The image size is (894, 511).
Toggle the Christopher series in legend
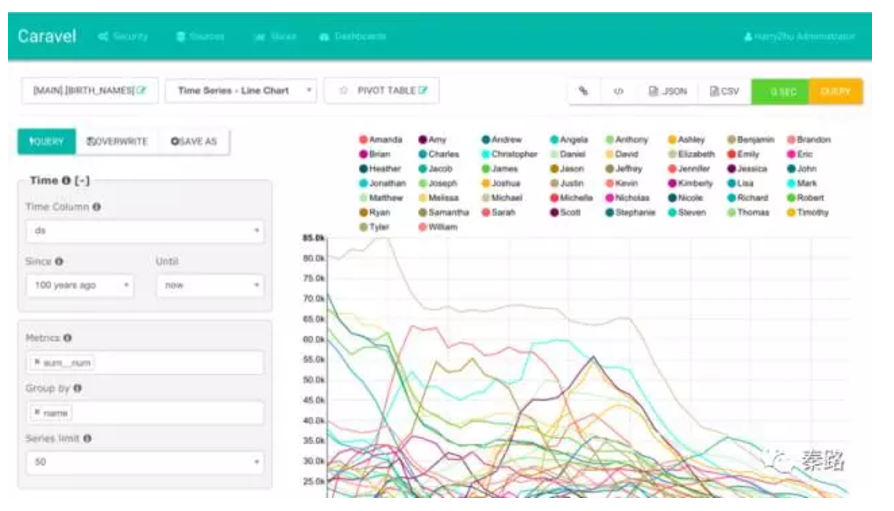coord(510,155)
